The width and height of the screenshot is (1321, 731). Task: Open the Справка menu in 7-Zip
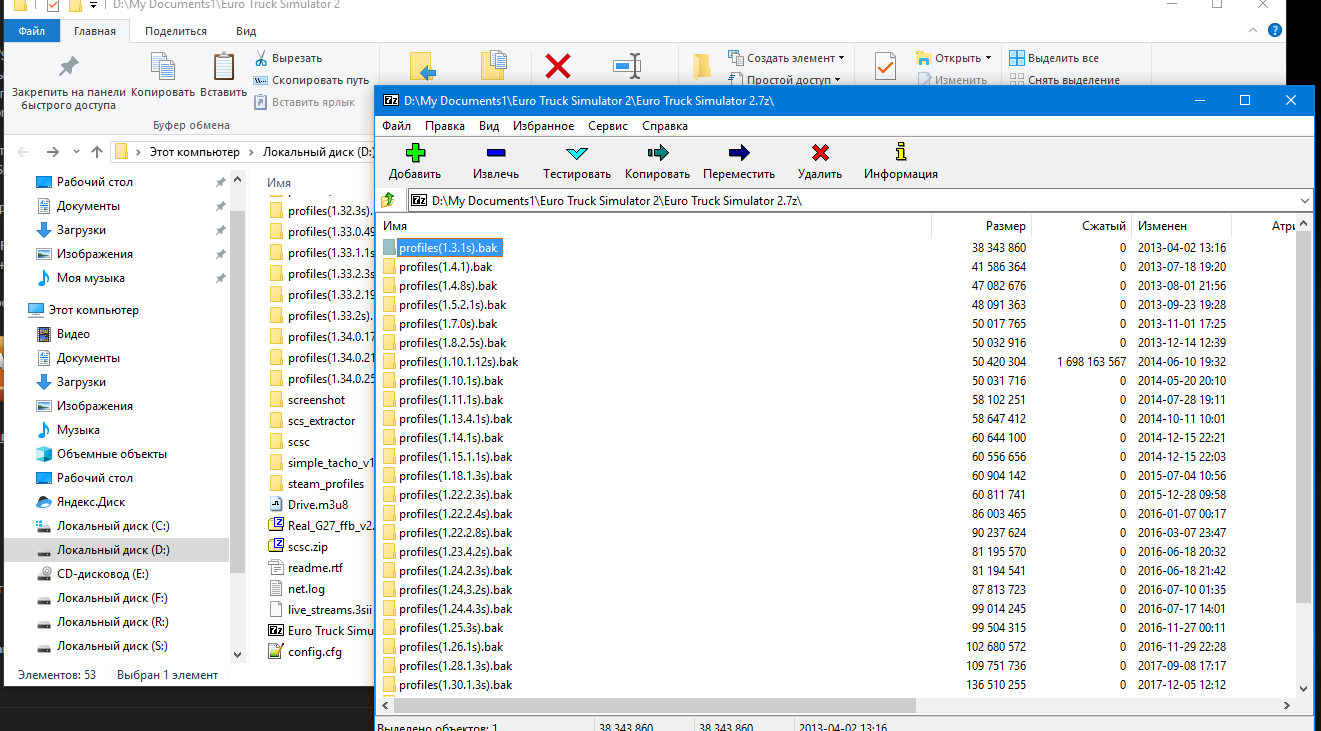pos(665,126)
